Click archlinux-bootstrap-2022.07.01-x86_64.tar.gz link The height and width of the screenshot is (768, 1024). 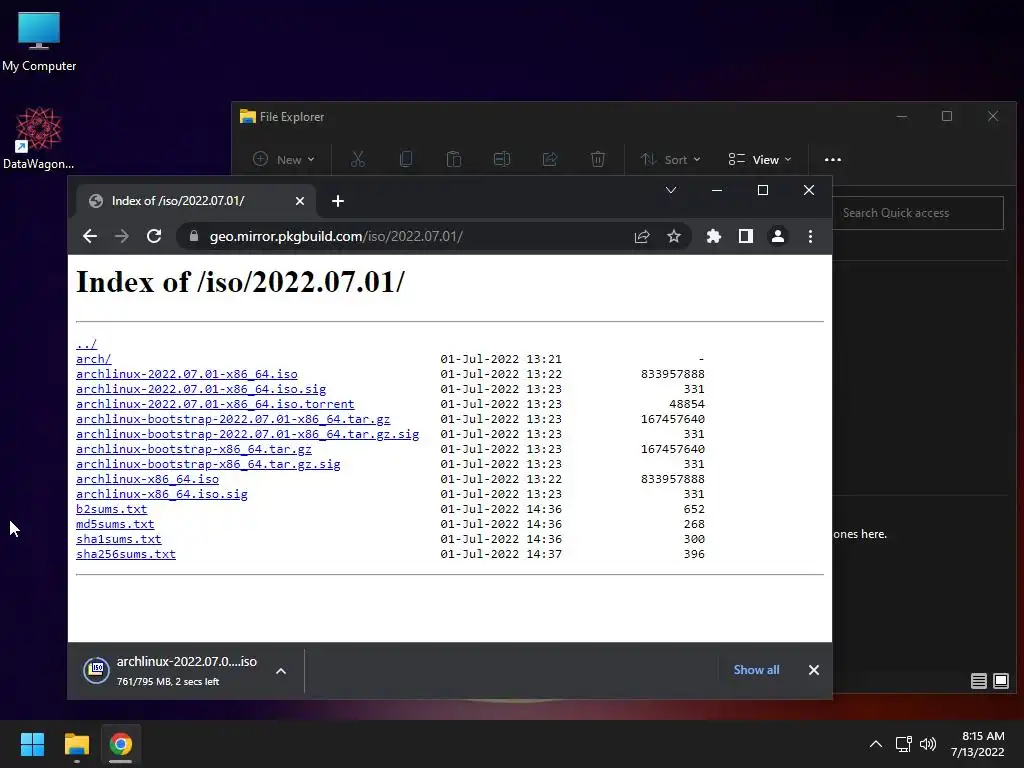tap(233, 419)
